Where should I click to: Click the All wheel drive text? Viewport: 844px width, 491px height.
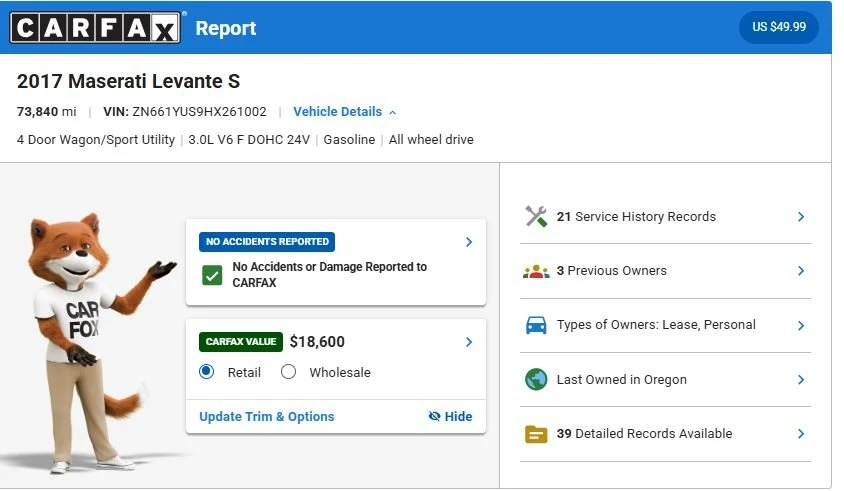point(431,139)
